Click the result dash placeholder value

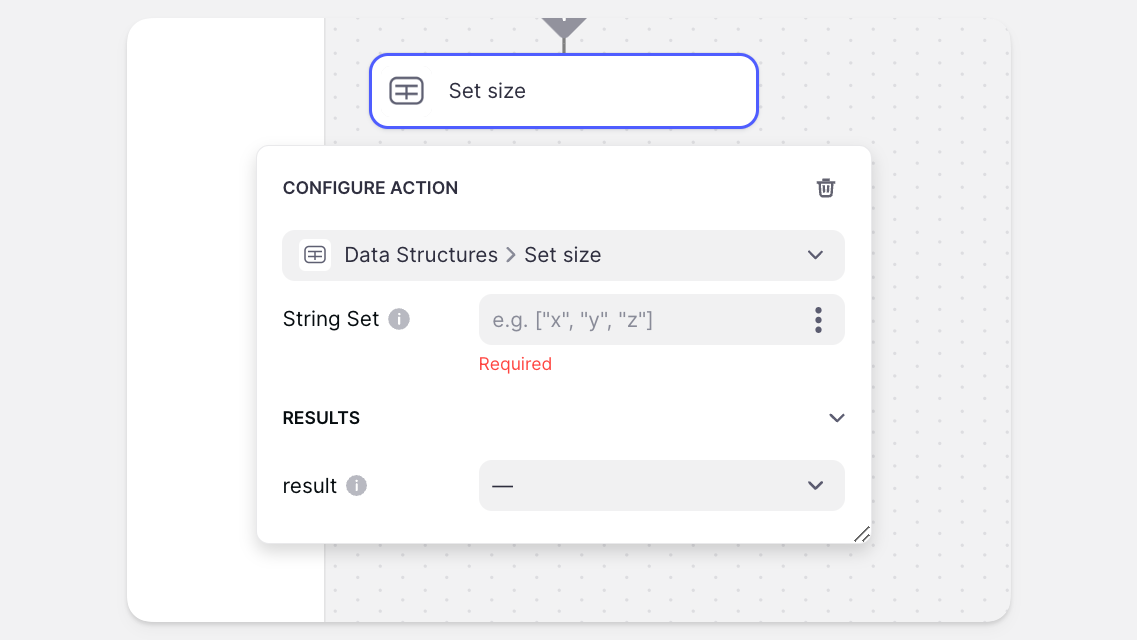click(x=502, y=486)
